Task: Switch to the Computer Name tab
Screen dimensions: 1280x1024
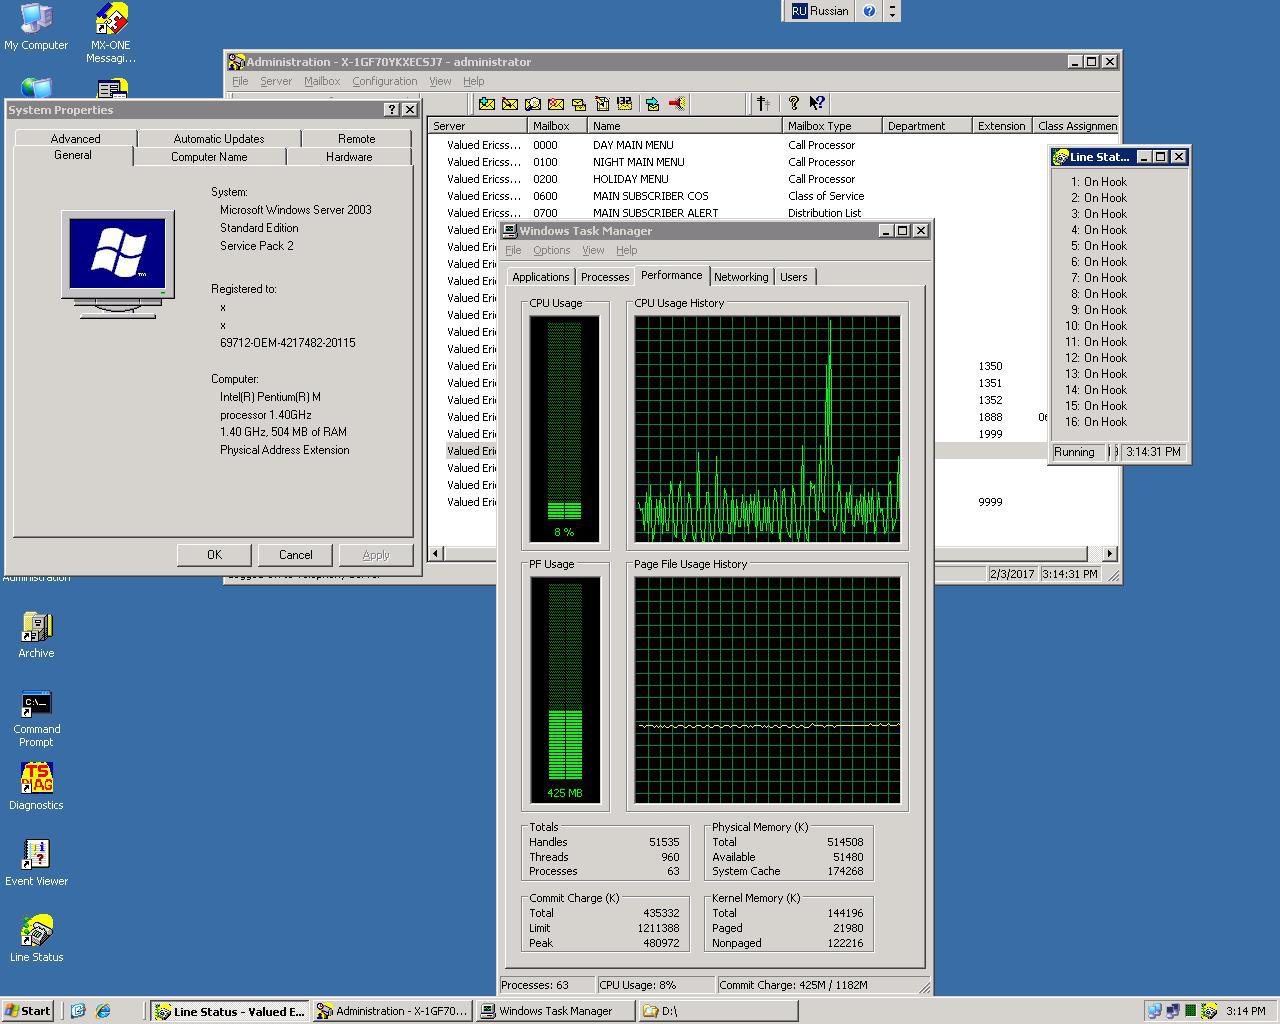Action: [209, 157]
